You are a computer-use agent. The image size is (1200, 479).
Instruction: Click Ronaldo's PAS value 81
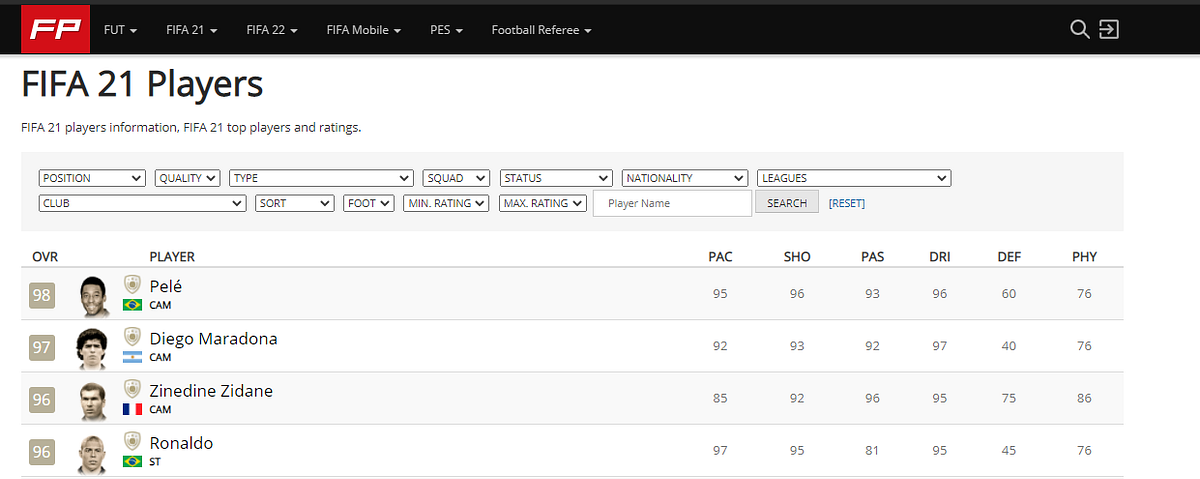872,450
